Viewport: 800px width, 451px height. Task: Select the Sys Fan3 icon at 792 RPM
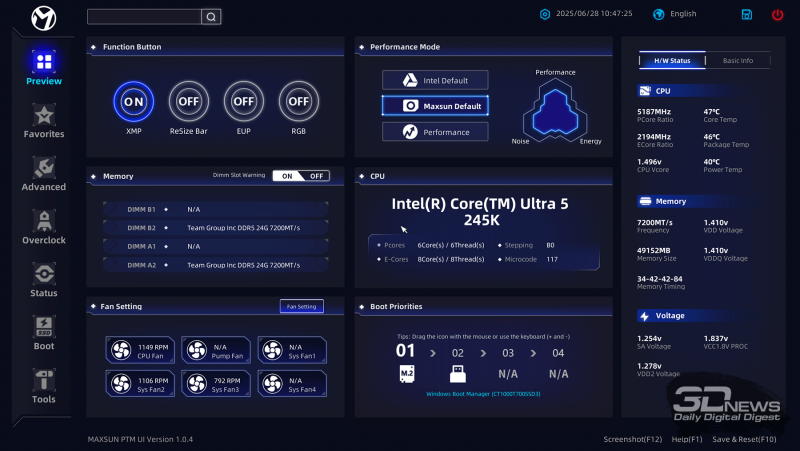click(x=197, y=384)
